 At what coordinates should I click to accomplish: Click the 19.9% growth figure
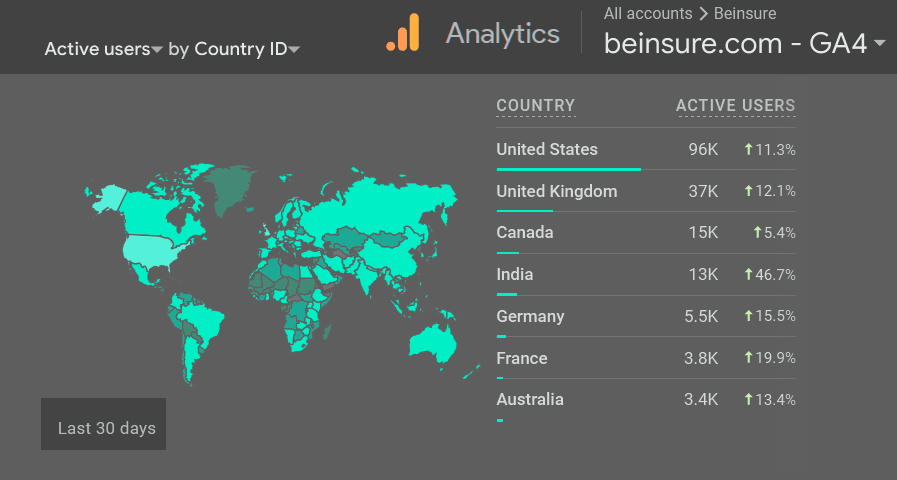[775, 358]
